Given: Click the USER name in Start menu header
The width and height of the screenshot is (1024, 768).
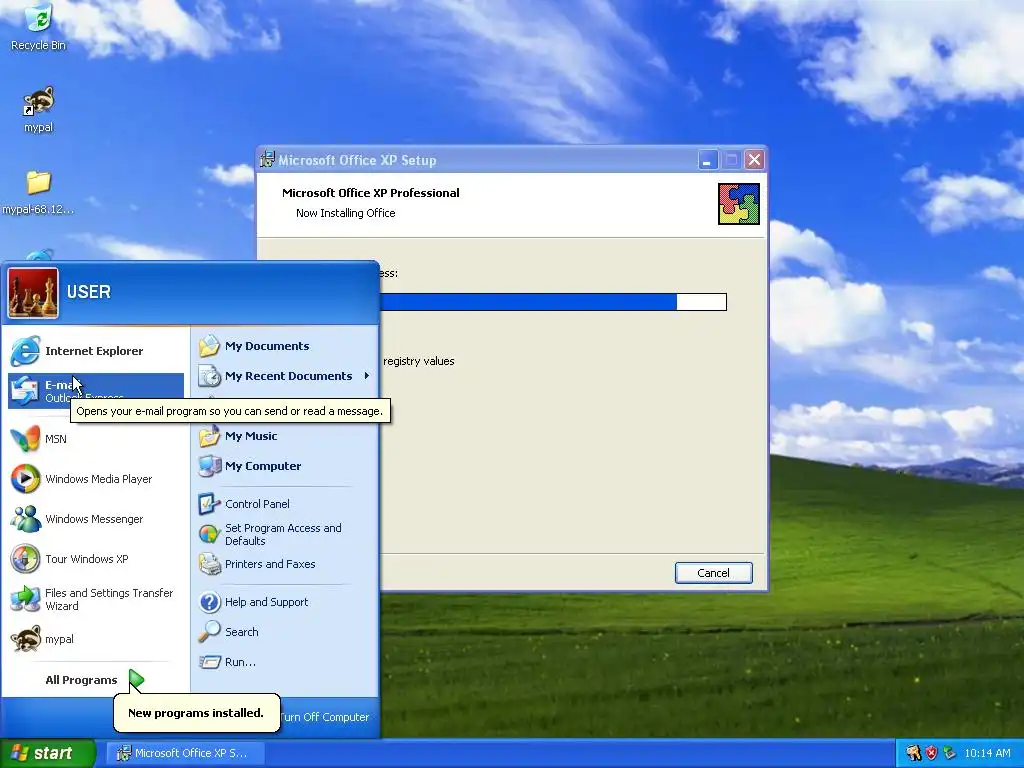Looking at the screenshot, I should pos(89,292).
